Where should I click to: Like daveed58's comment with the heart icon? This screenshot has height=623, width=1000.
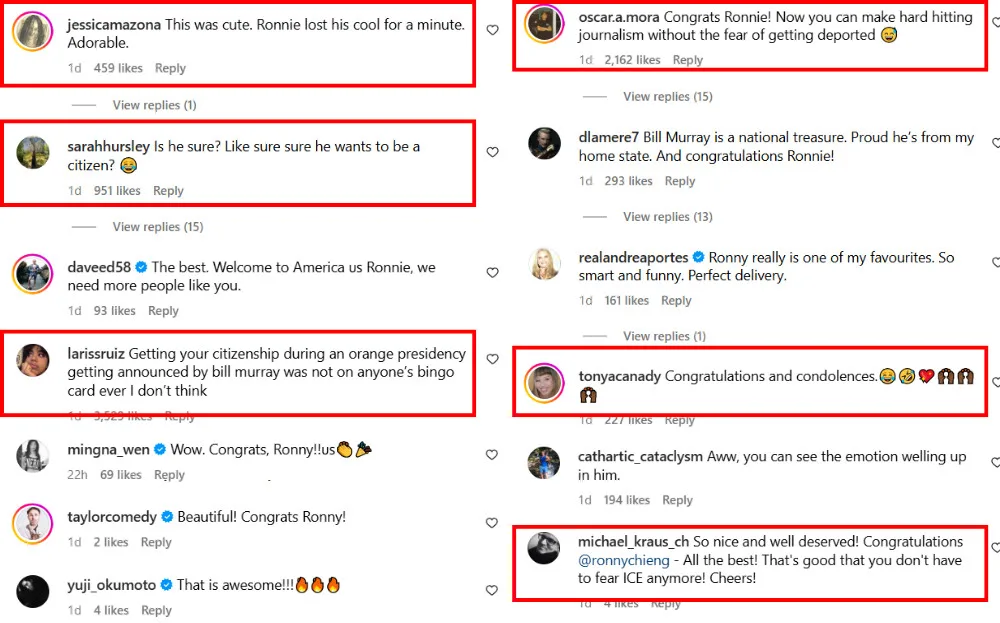[x=492, y=273]
